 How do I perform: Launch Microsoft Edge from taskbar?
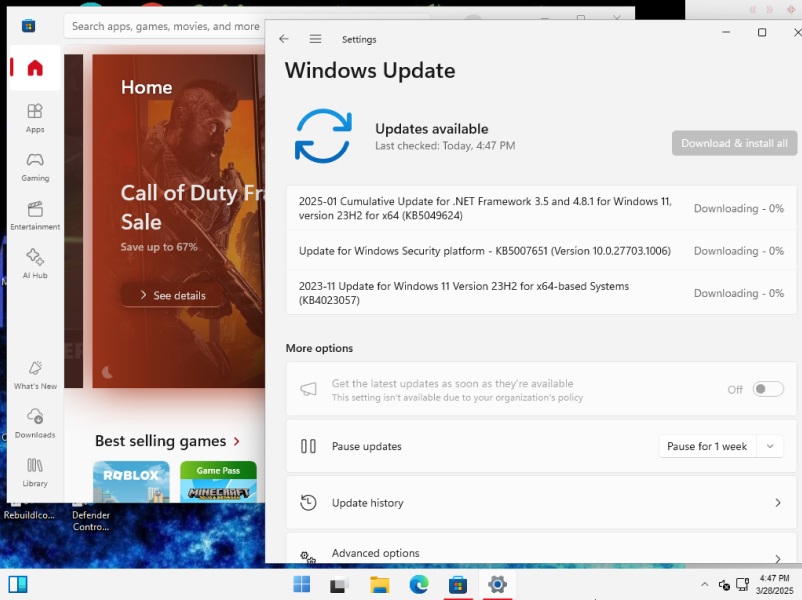click(419, 584)
